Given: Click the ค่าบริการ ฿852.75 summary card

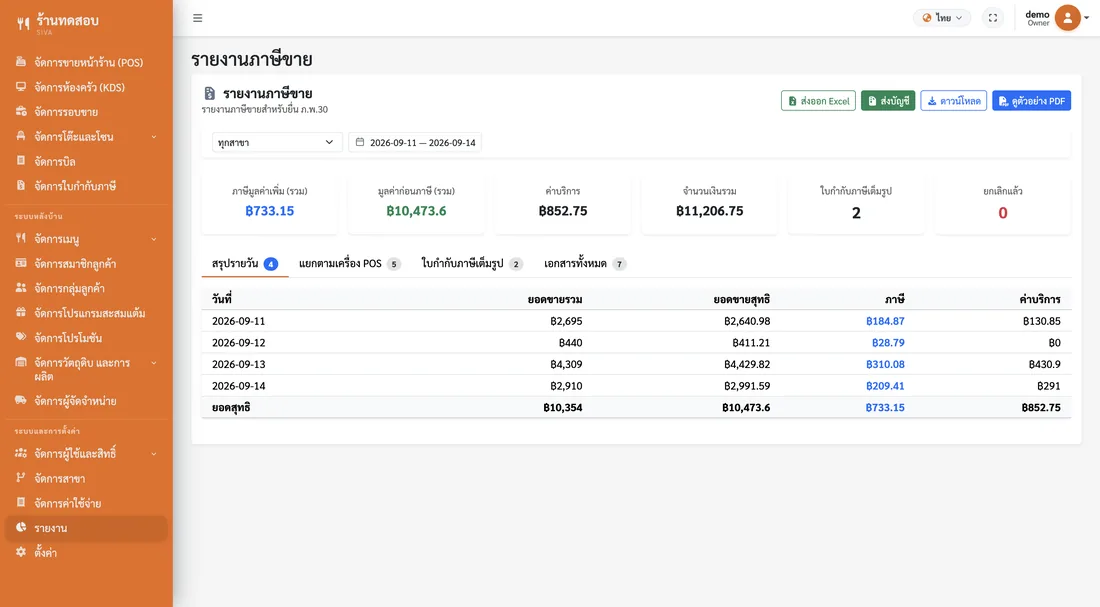Looking at the screenshot, I should [563, 204].
